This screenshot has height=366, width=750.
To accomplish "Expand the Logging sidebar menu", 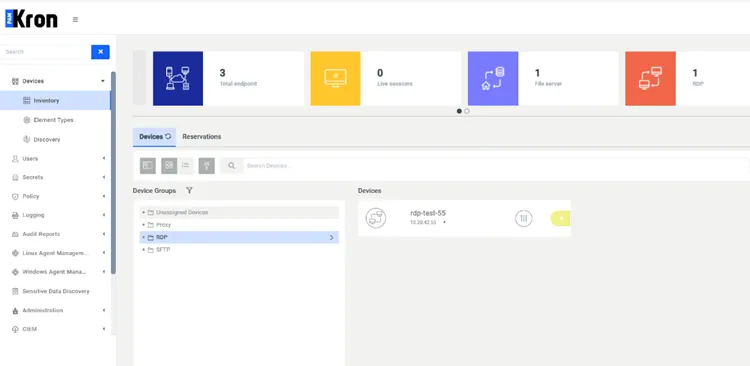I will point(55,215).
